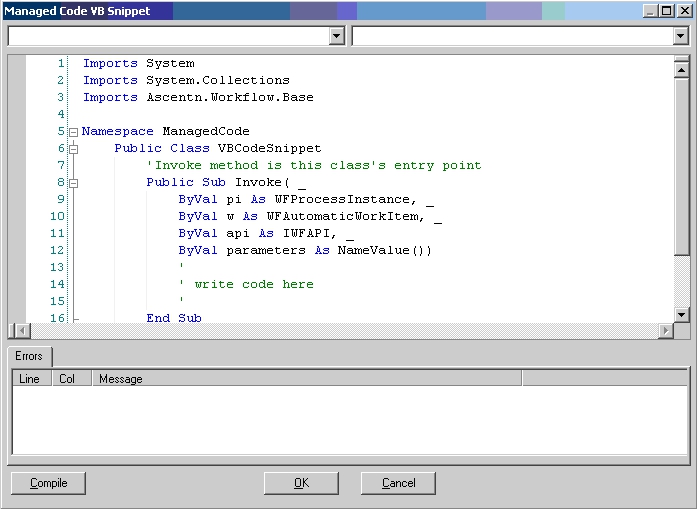Image resolution: width=697 pixels, height=509 pixels.
Task: Open the top-right member dropdown list
Action: (x=680, y=36)
